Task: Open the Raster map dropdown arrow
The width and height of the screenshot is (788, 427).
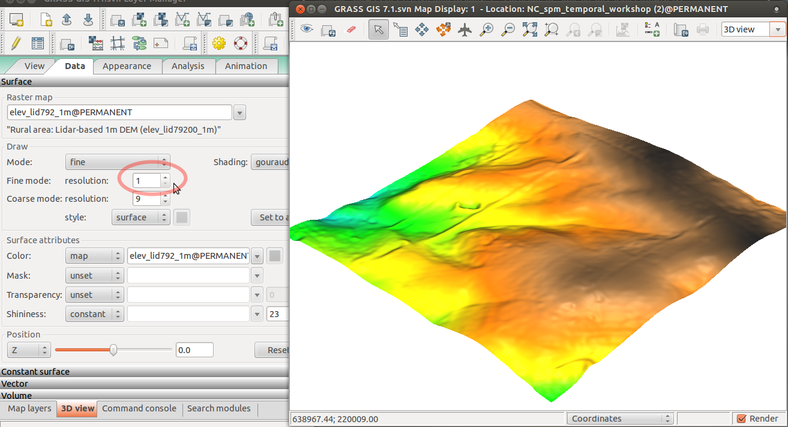Action: pos(239,113)
